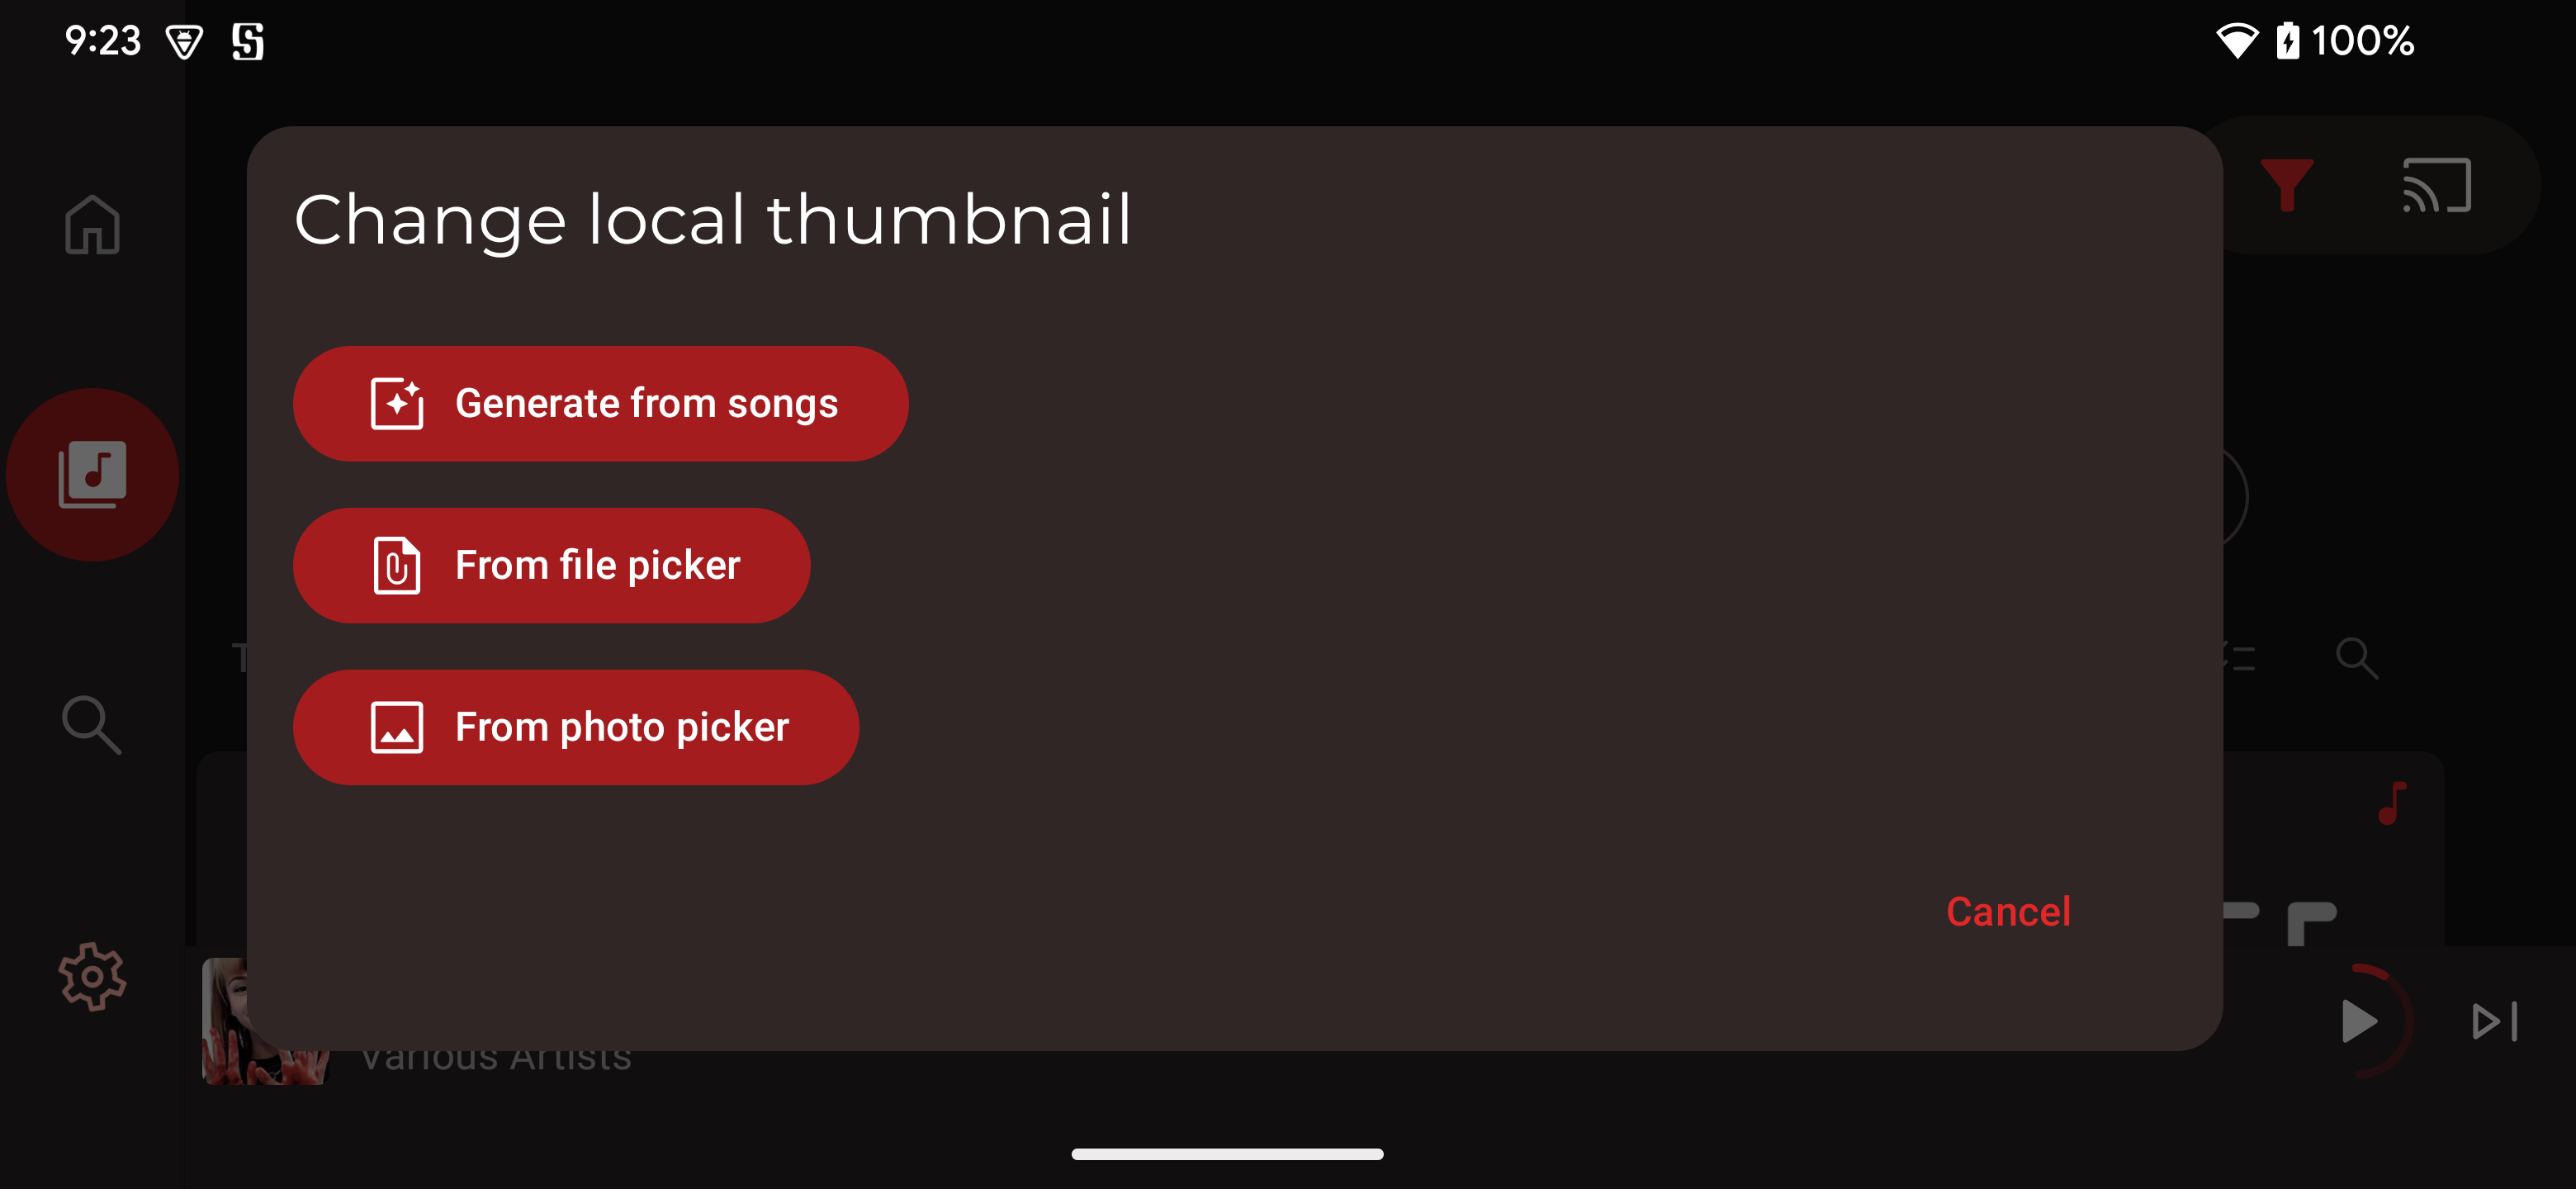This screenshot has height=1189, width=2576.
Task: Open Settings gear in sidebar
Action: pos(92,976)
